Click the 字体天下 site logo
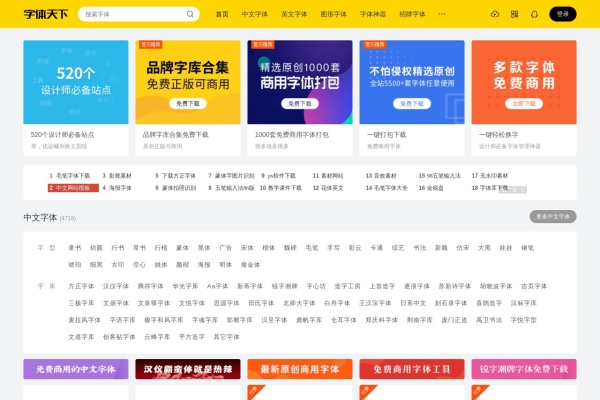Viewport: 600px width, 400px height. pyautogui.click(x=46, y=14)
